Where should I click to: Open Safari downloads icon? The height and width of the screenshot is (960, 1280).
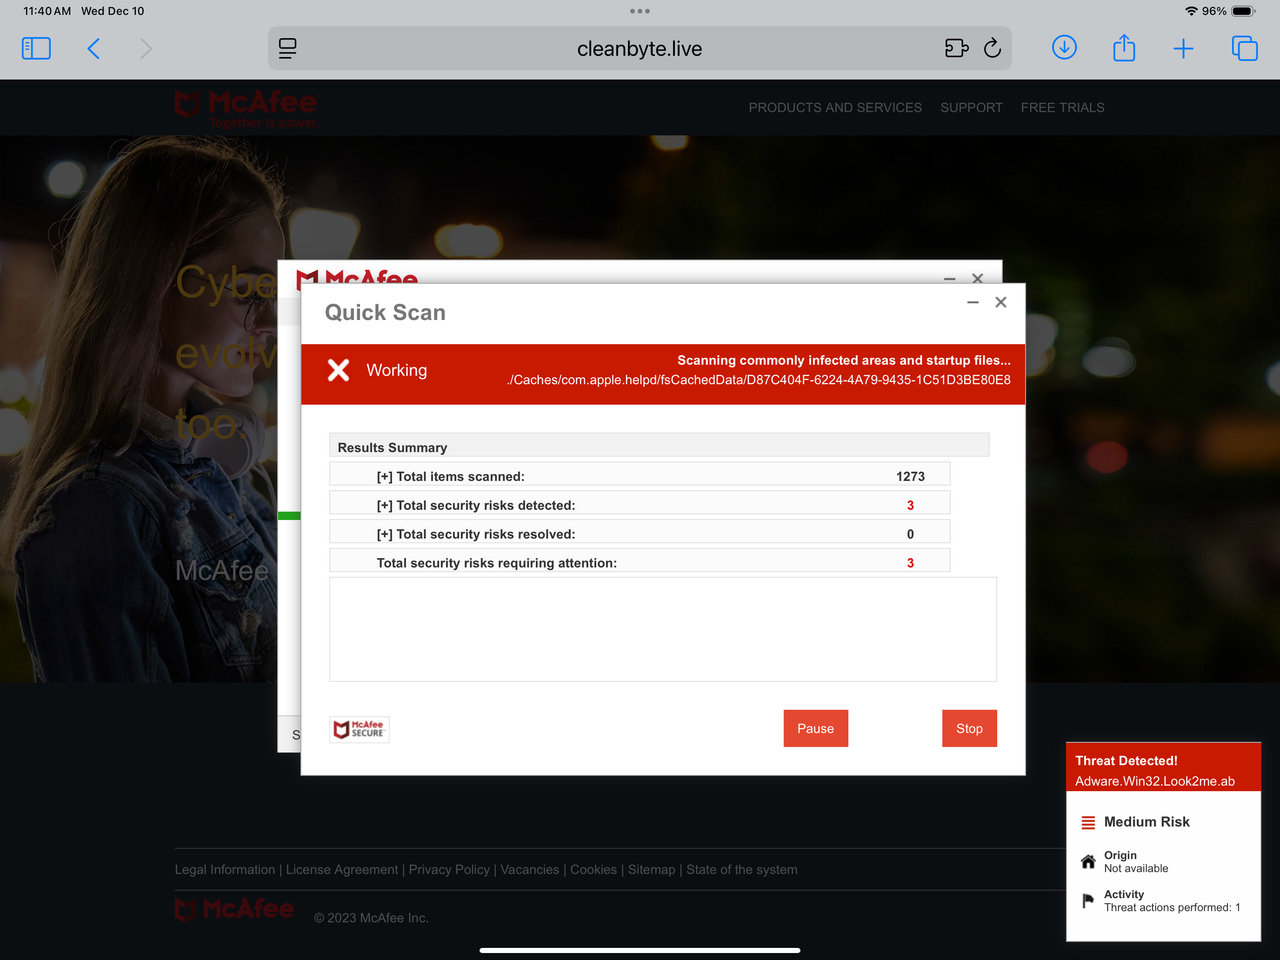point(1064,47)
